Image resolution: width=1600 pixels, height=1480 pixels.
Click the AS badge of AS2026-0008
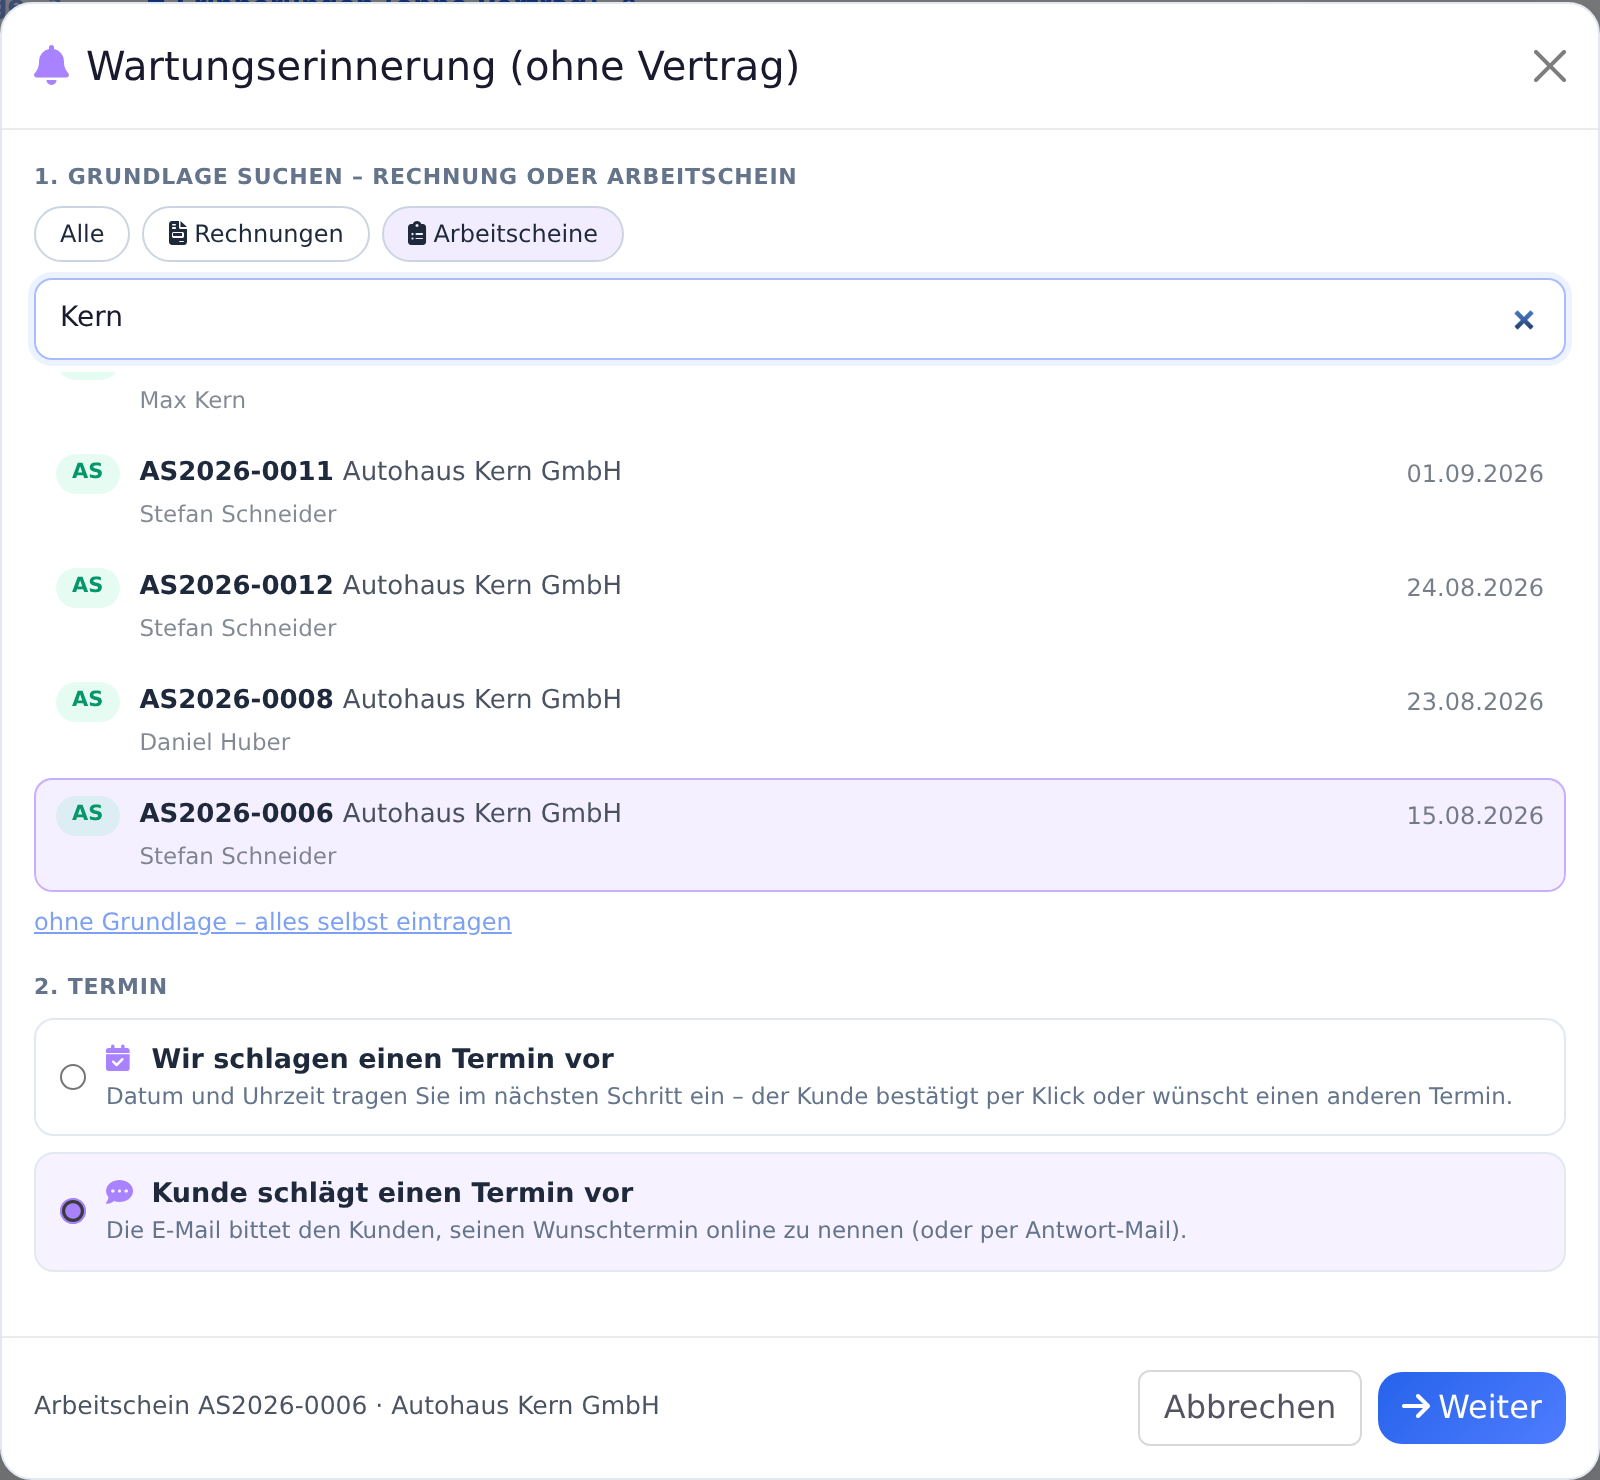click(88, 700)
